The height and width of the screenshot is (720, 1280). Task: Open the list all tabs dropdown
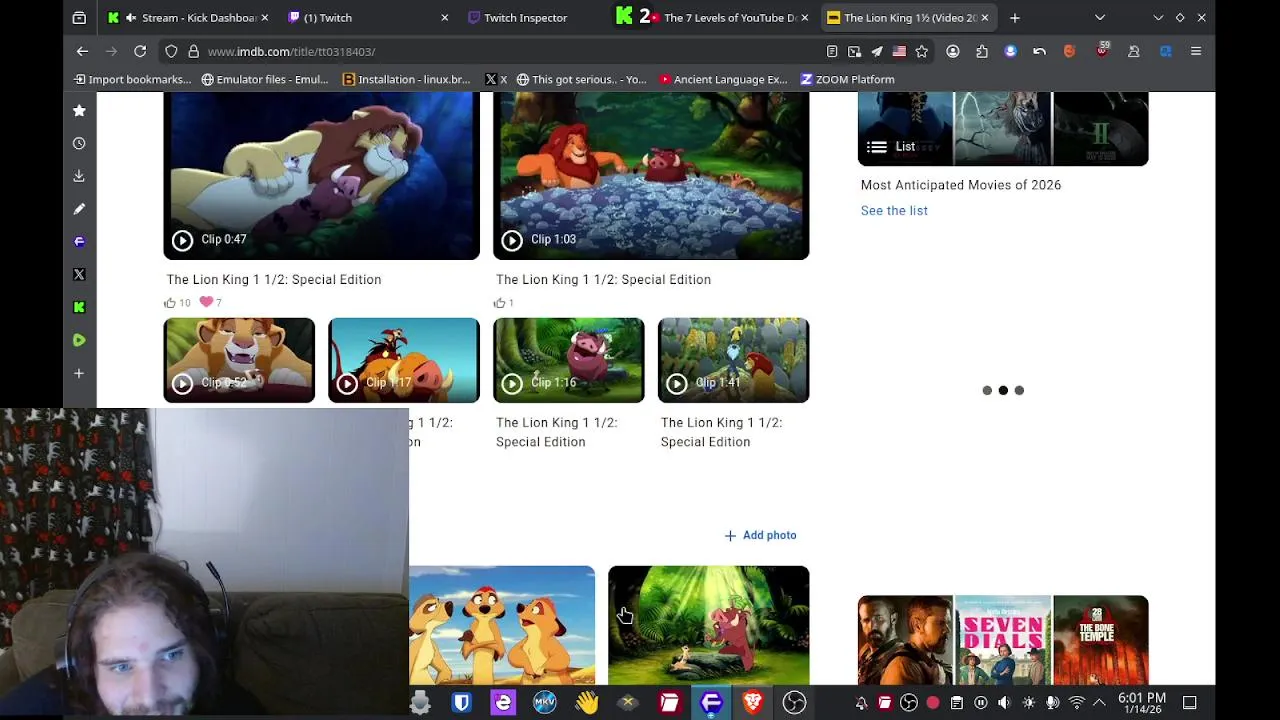tap(1100, 17)
